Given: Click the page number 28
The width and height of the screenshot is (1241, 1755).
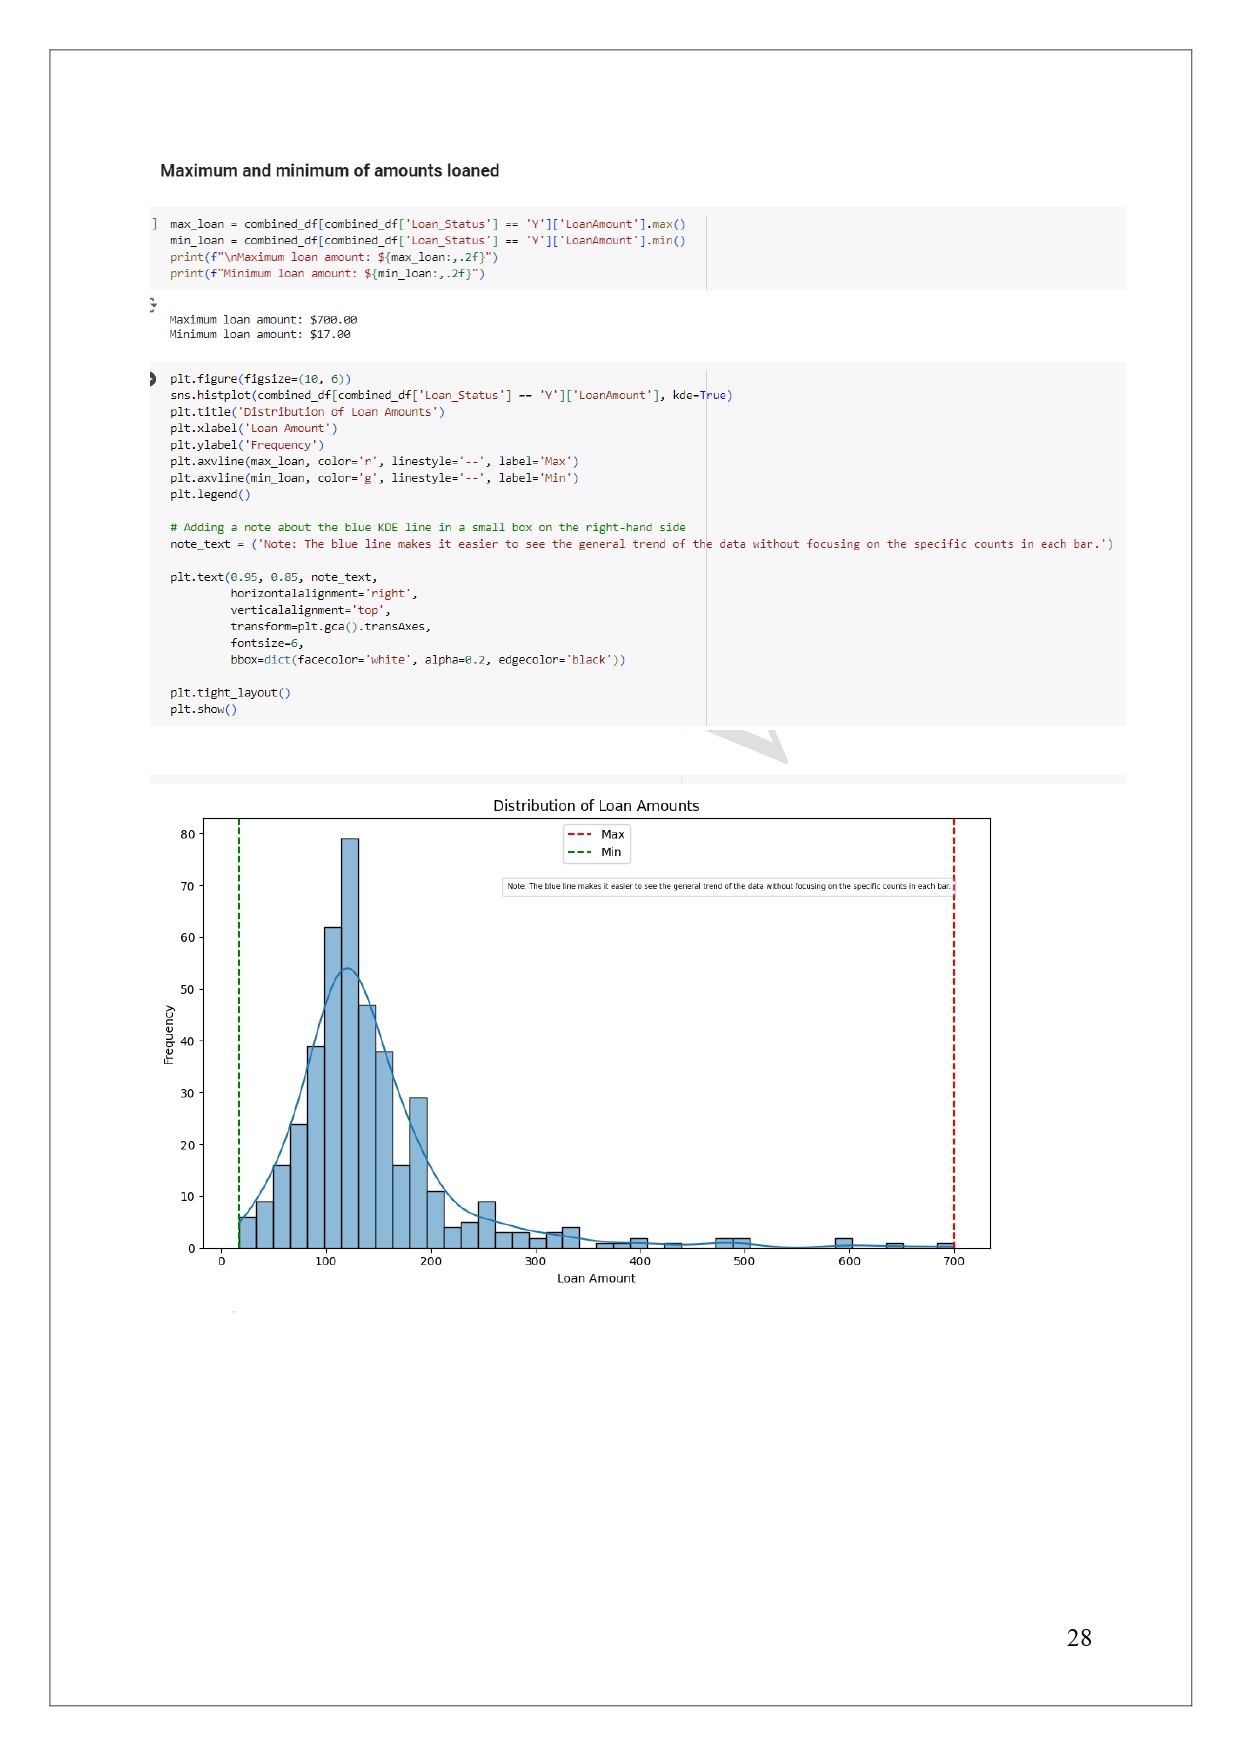Looking at the screenshot, I should 1078,1637.
